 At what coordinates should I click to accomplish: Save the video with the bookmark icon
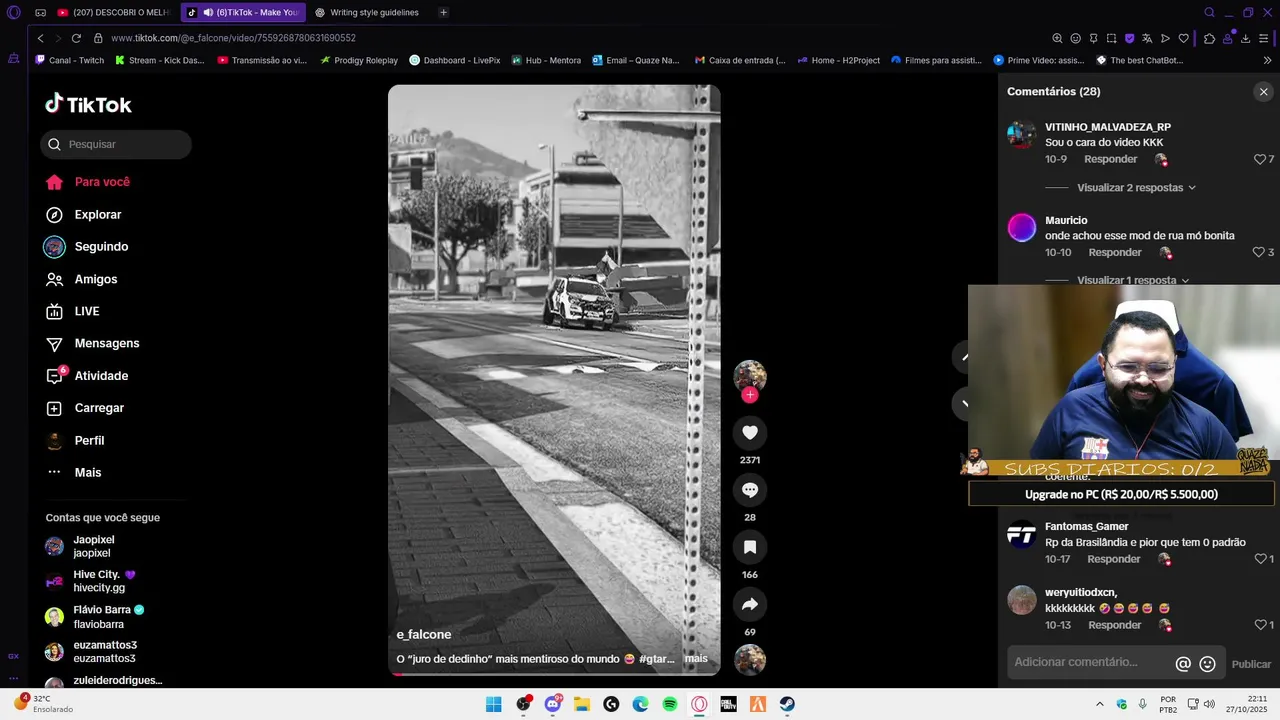click(750, 547)
